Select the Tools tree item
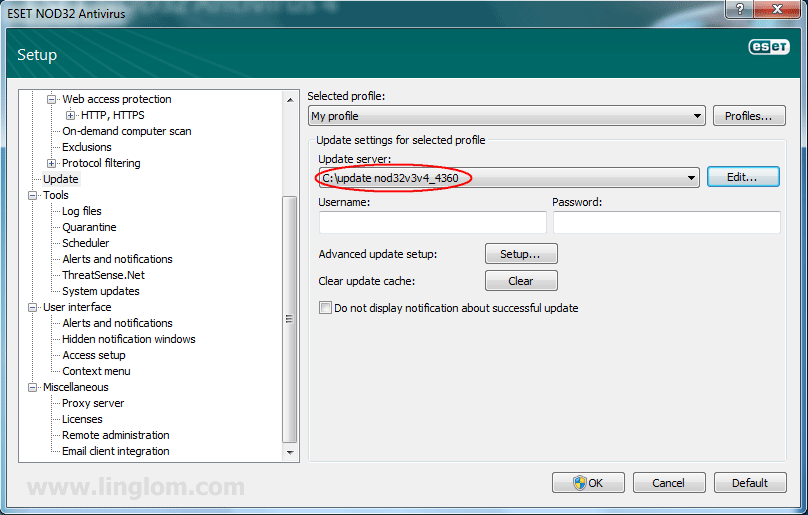 (x=56, y=195)
